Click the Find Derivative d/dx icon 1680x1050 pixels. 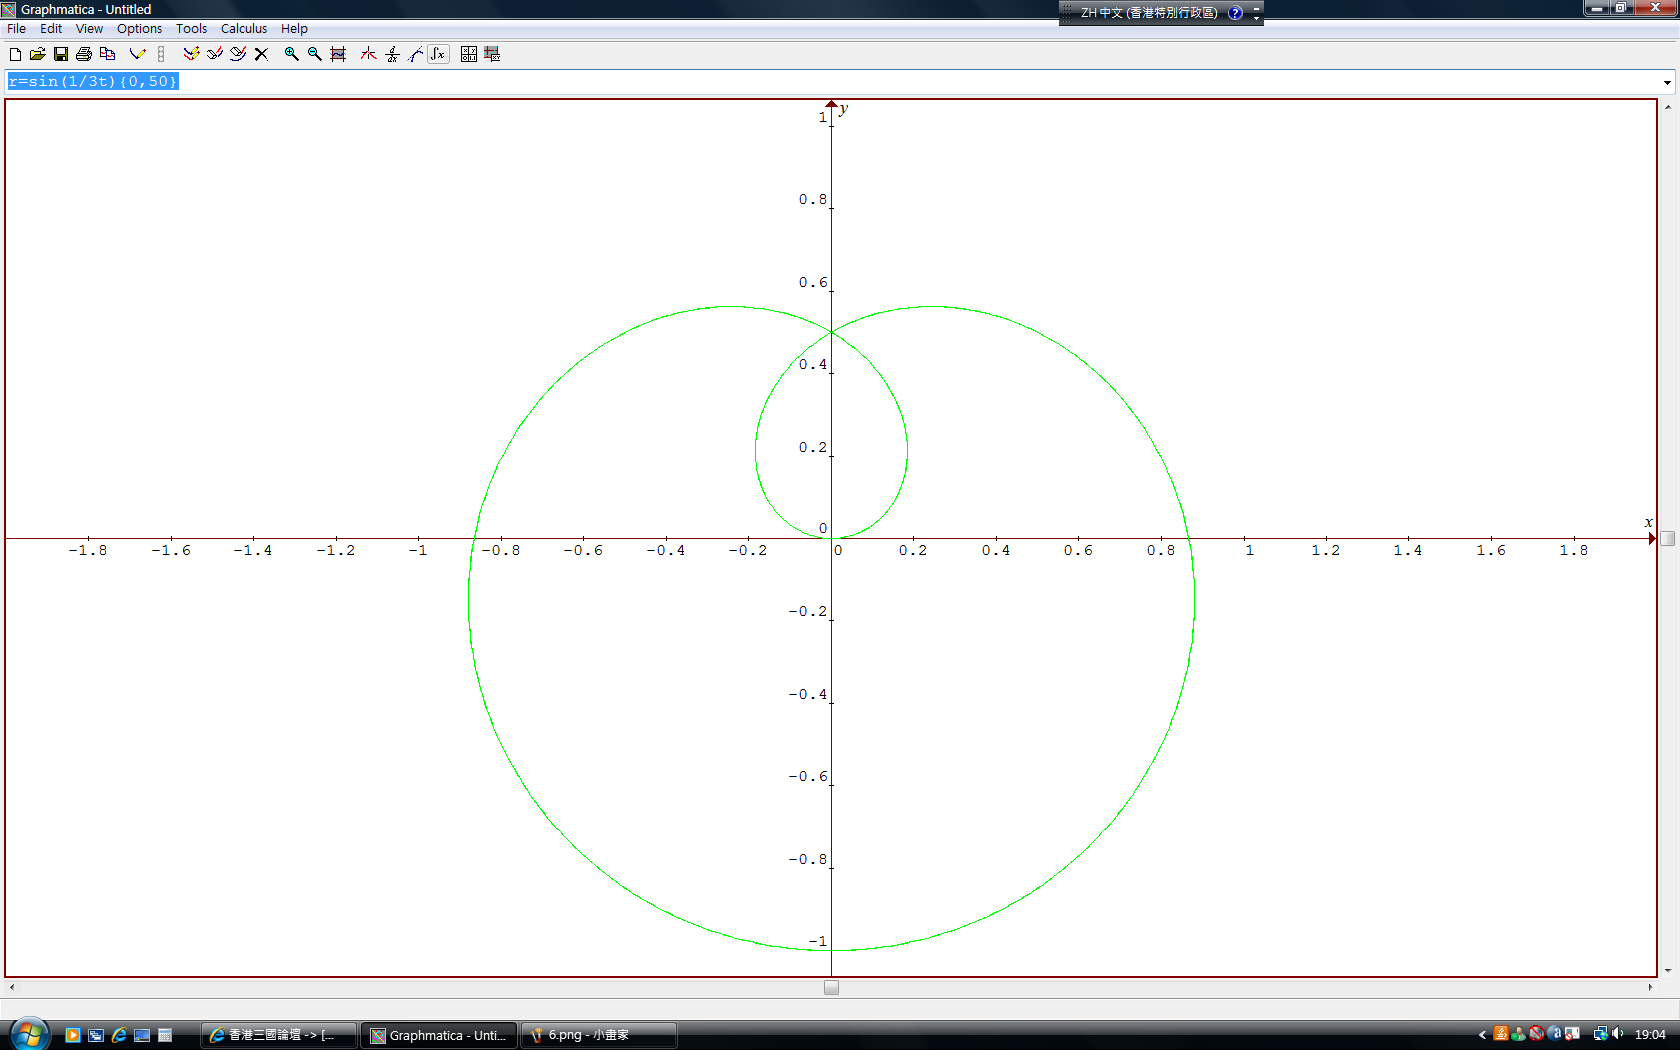pos(392,54)
